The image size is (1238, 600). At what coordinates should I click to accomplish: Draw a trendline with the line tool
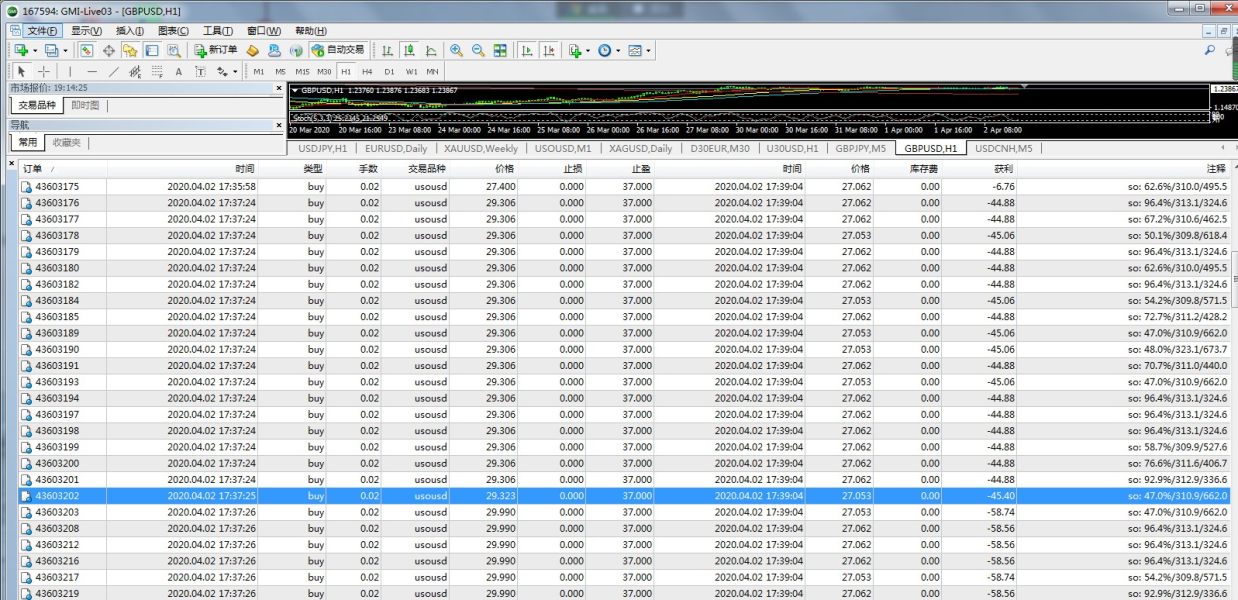[x=113, y=72]
